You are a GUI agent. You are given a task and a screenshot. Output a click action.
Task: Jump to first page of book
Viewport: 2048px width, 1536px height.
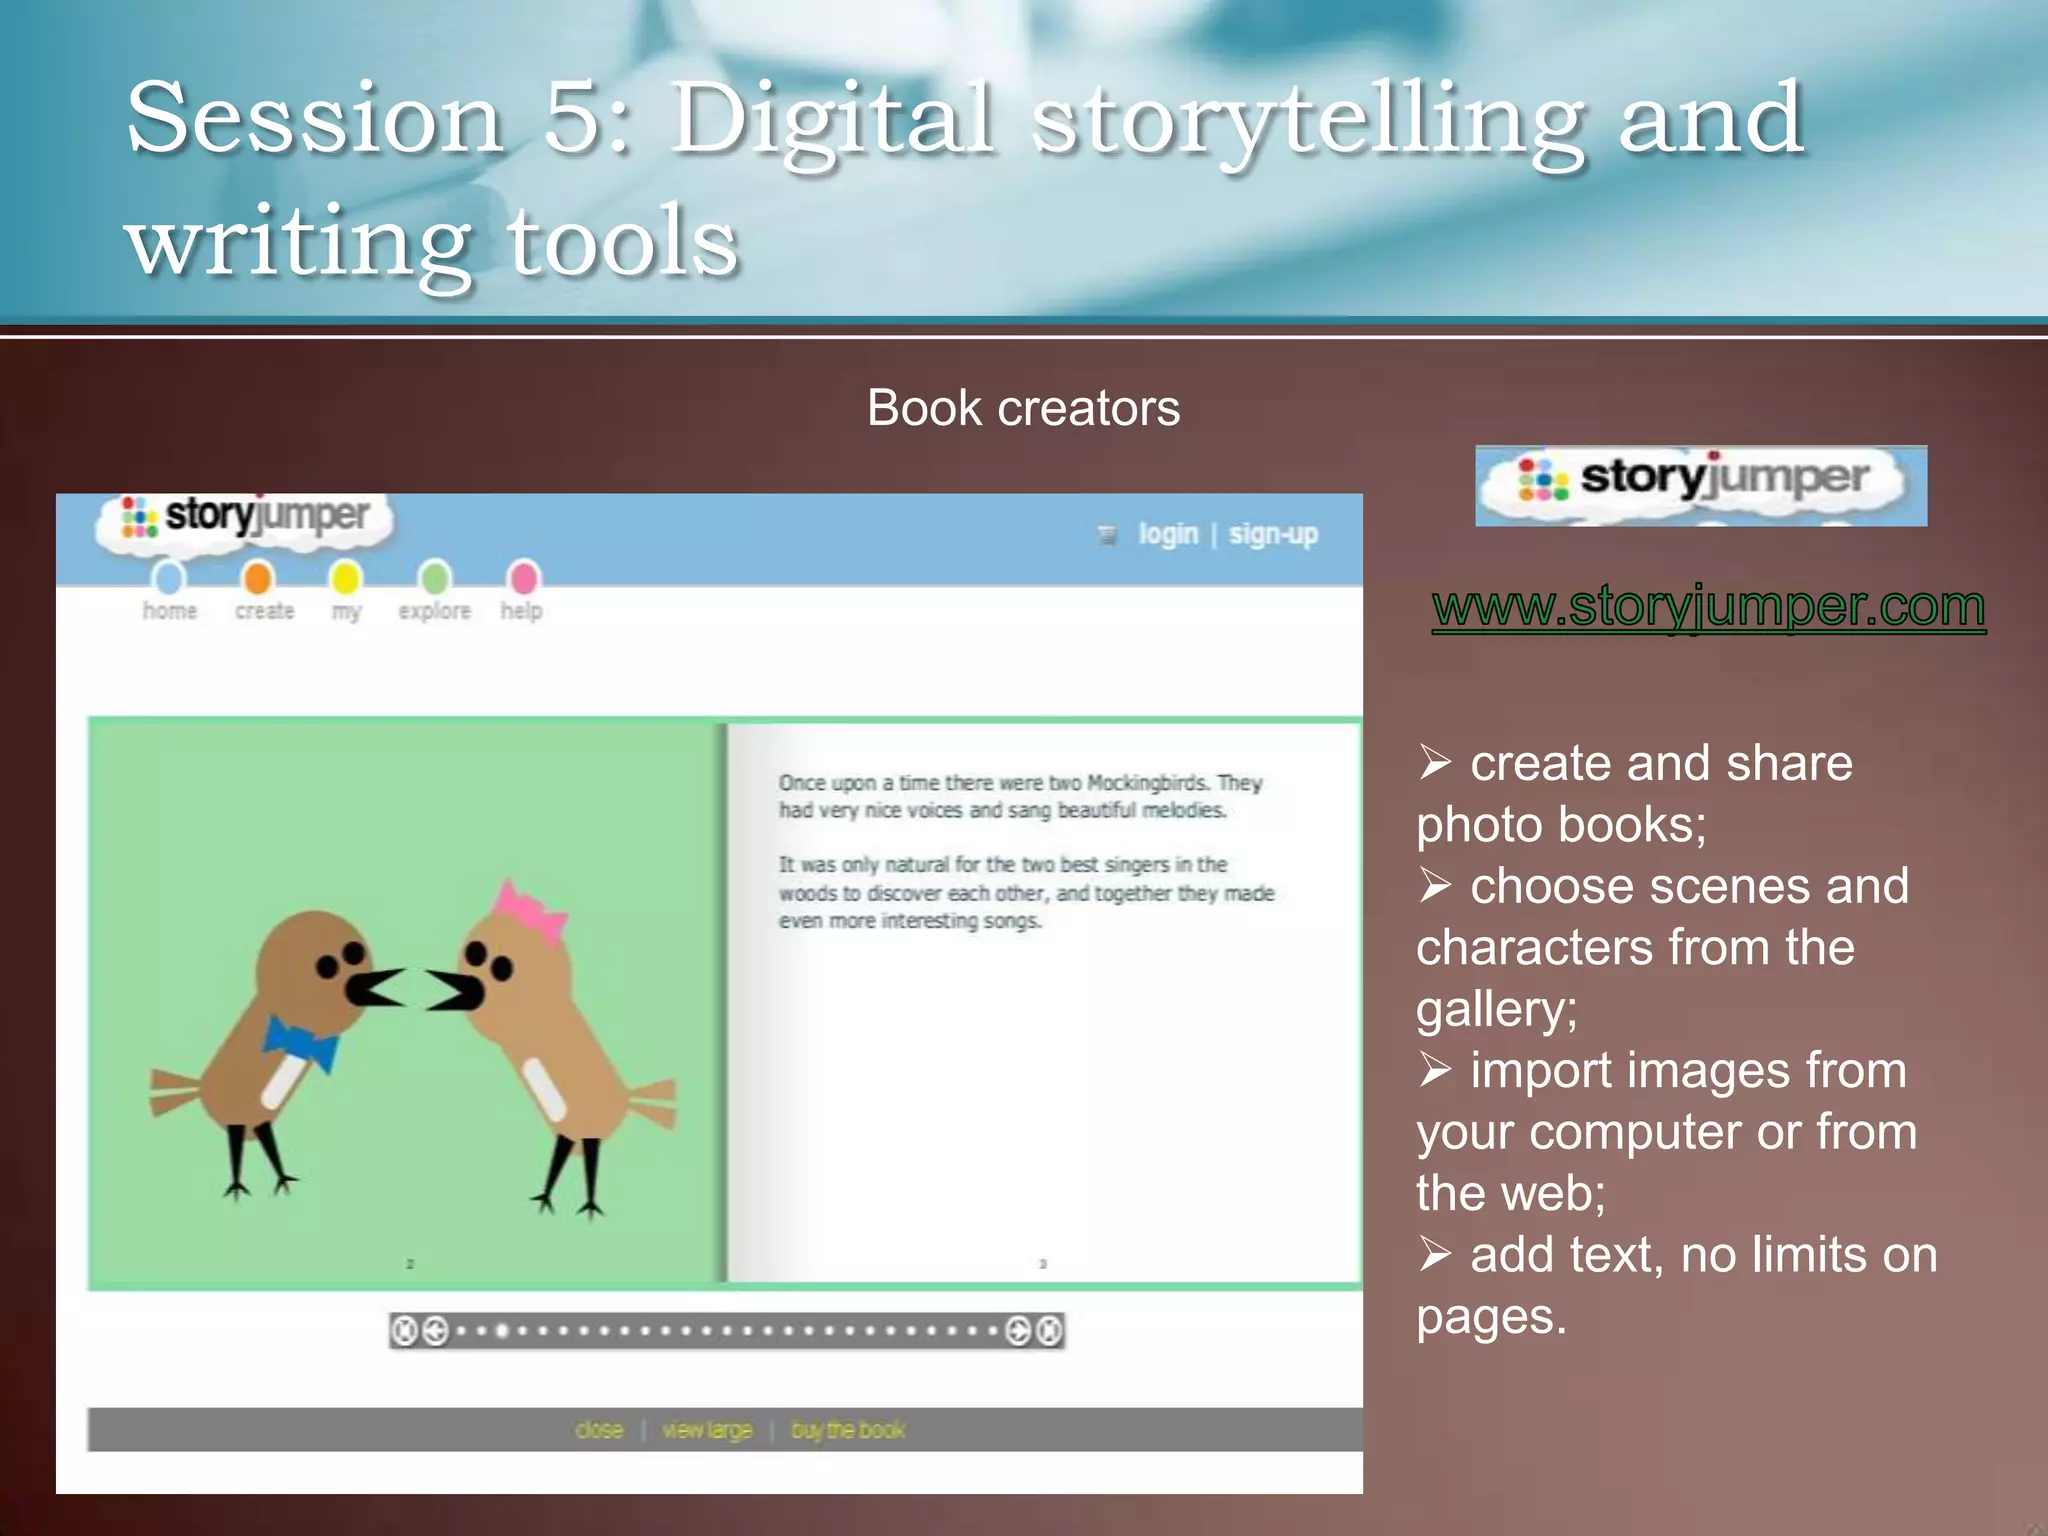click(x=403, y=1331)
